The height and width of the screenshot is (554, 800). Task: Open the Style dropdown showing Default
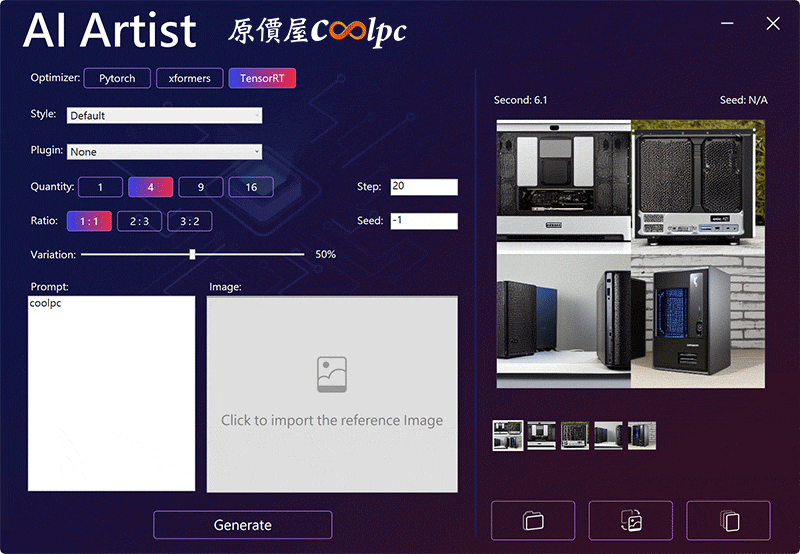pos(164,115)
